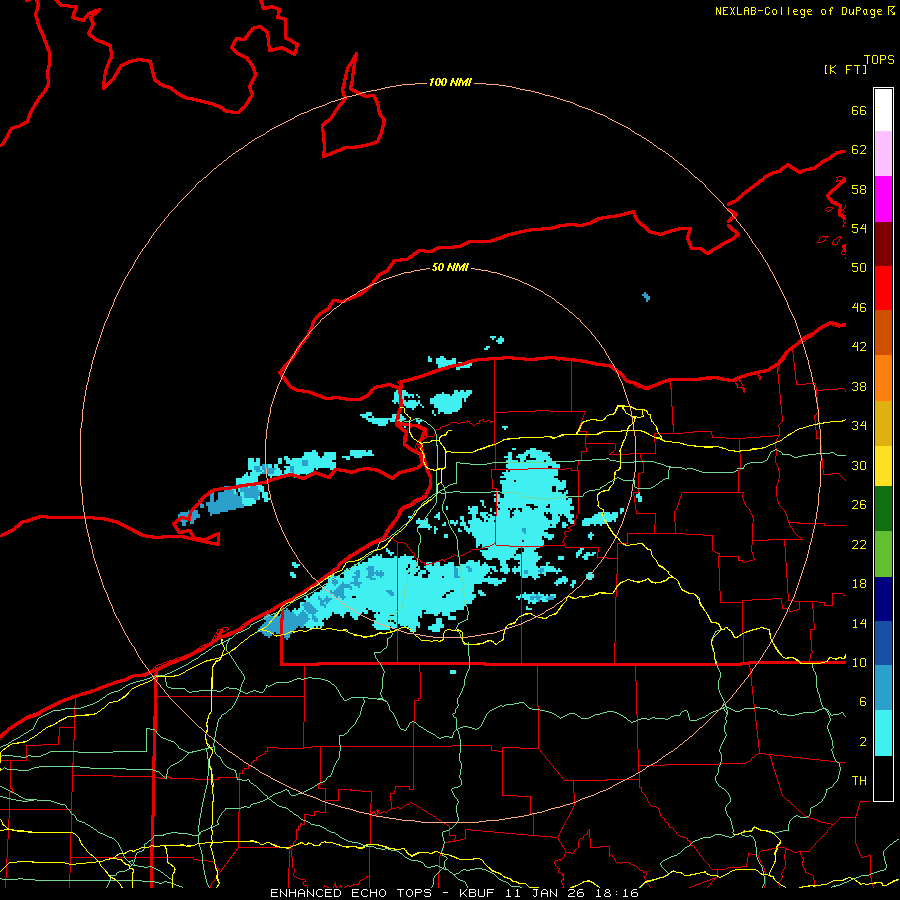Image resolution: width=900 pixels, height=900 pixels.
Task: Click the bright red legend color segment
Action: pyautogui.click(x=883, y=288)
